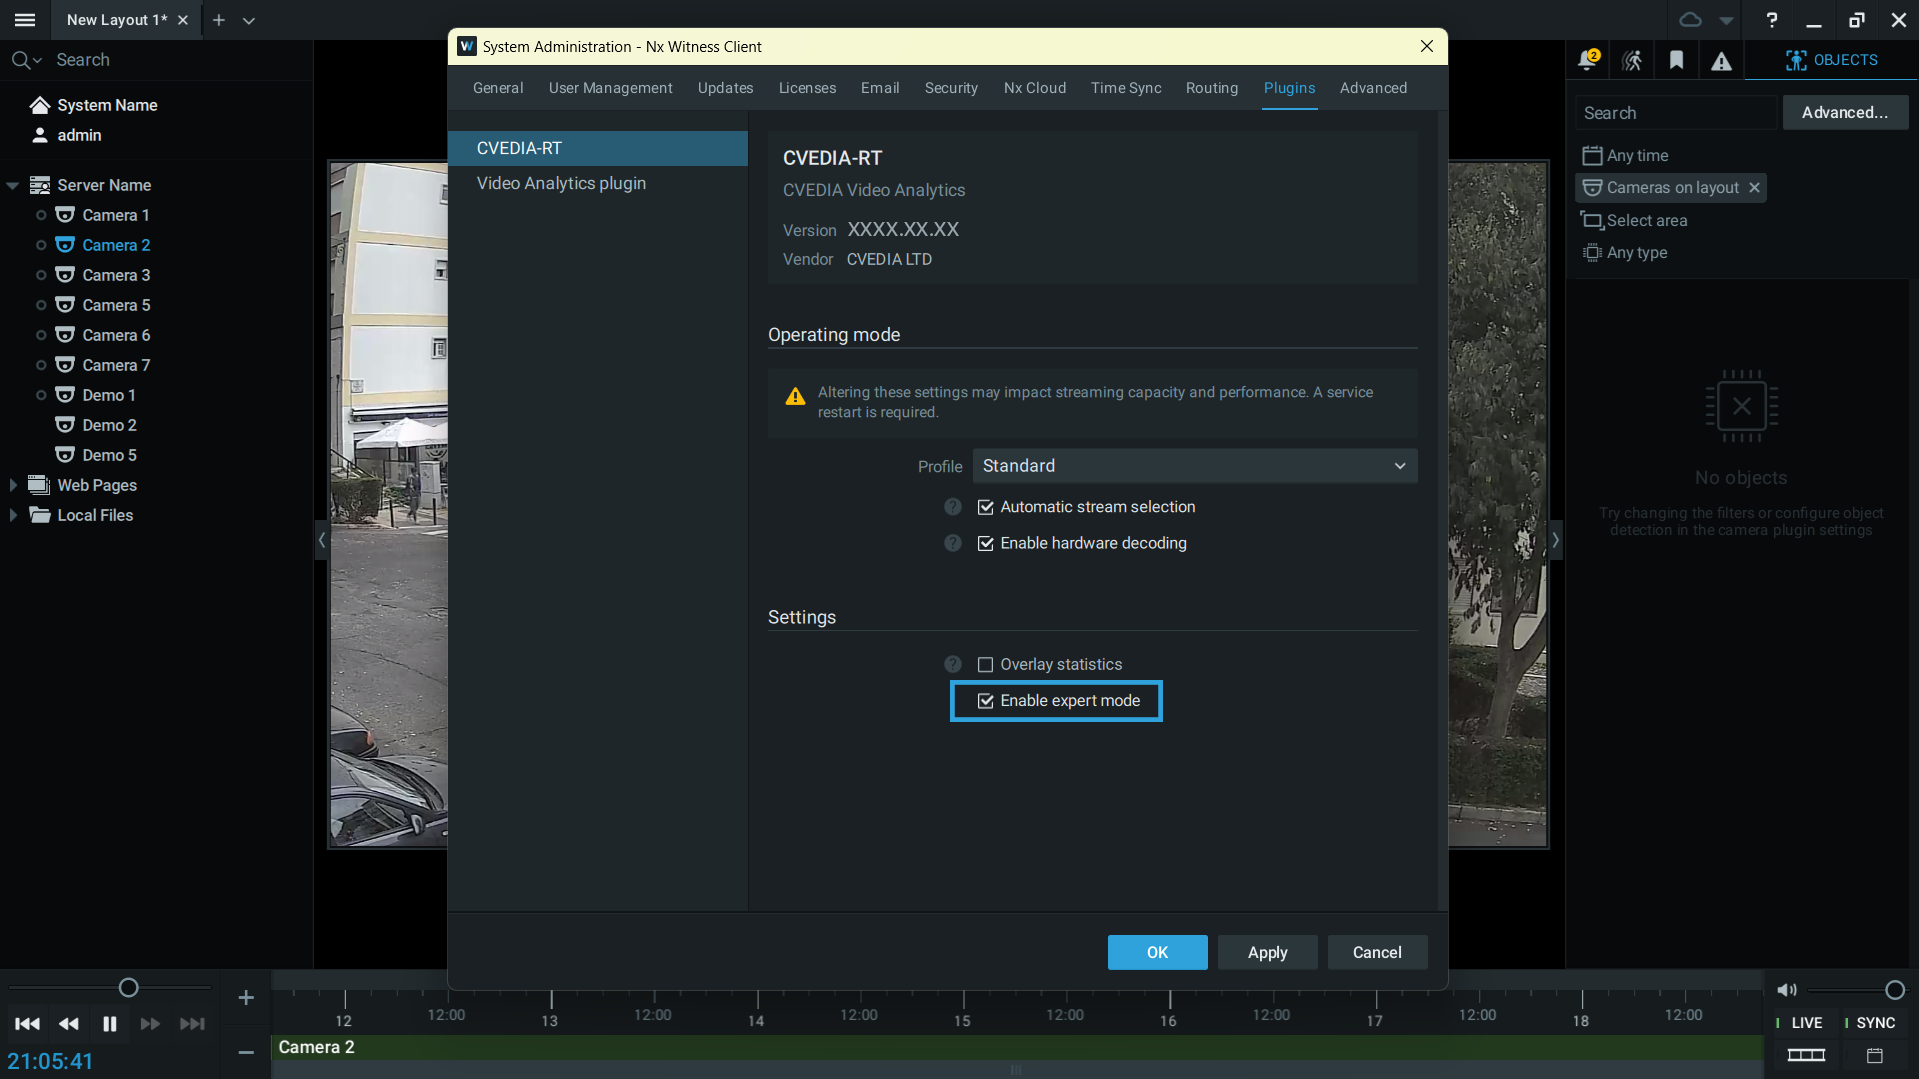Toggle Enable expert mode checkbox
Screen dimensions: 1919x1079
(985, 701)
